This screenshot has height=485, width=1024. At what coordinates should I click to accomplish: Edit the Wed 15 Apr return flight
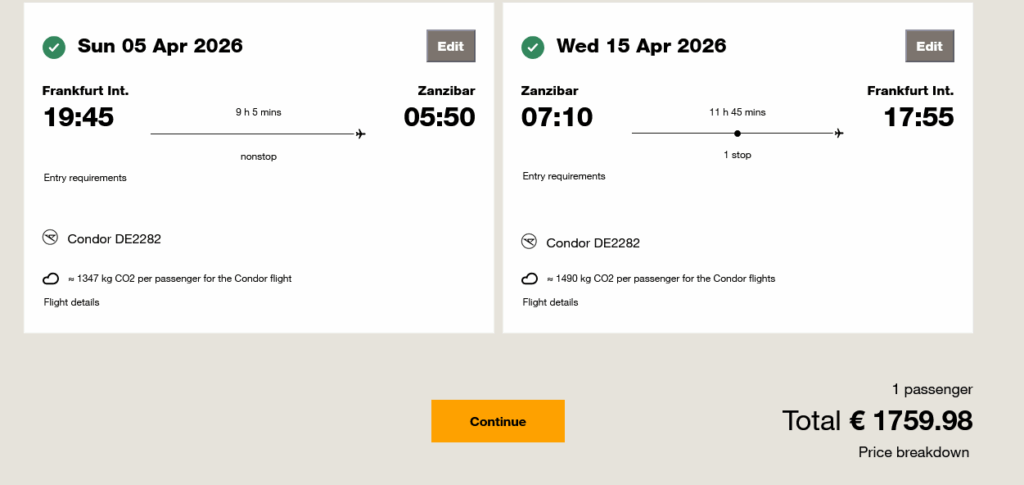pyautogui.click(x=930, y=46)
